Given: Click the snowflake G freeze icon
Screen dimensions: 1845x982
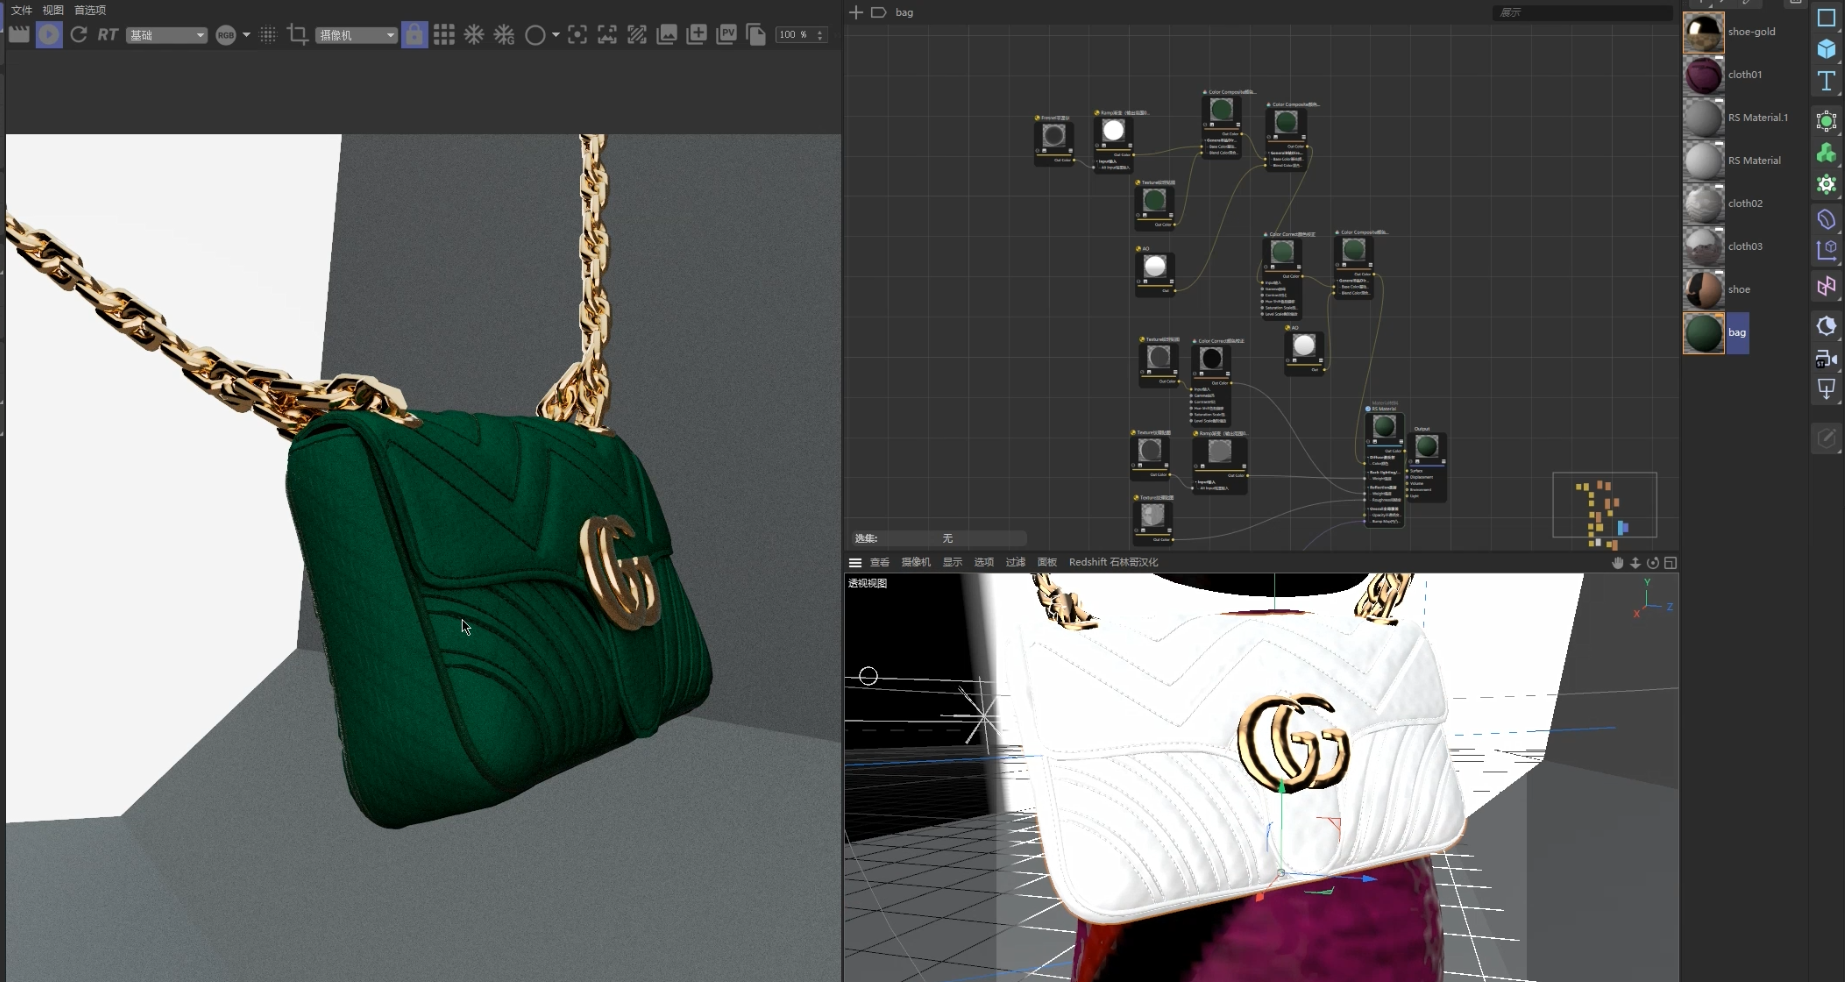Looking at the screenshot, I should (504, 35).
